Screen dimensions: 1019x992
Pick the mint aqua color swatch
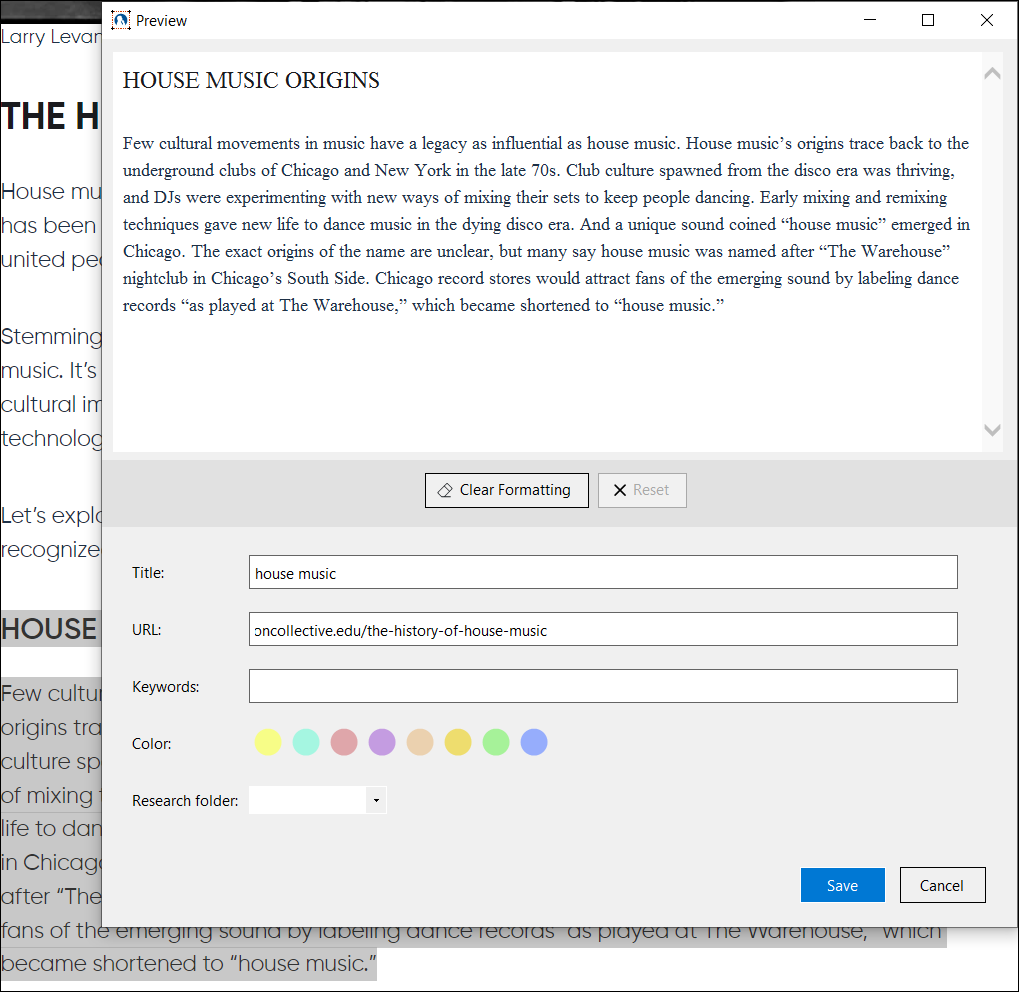point(306,743)
